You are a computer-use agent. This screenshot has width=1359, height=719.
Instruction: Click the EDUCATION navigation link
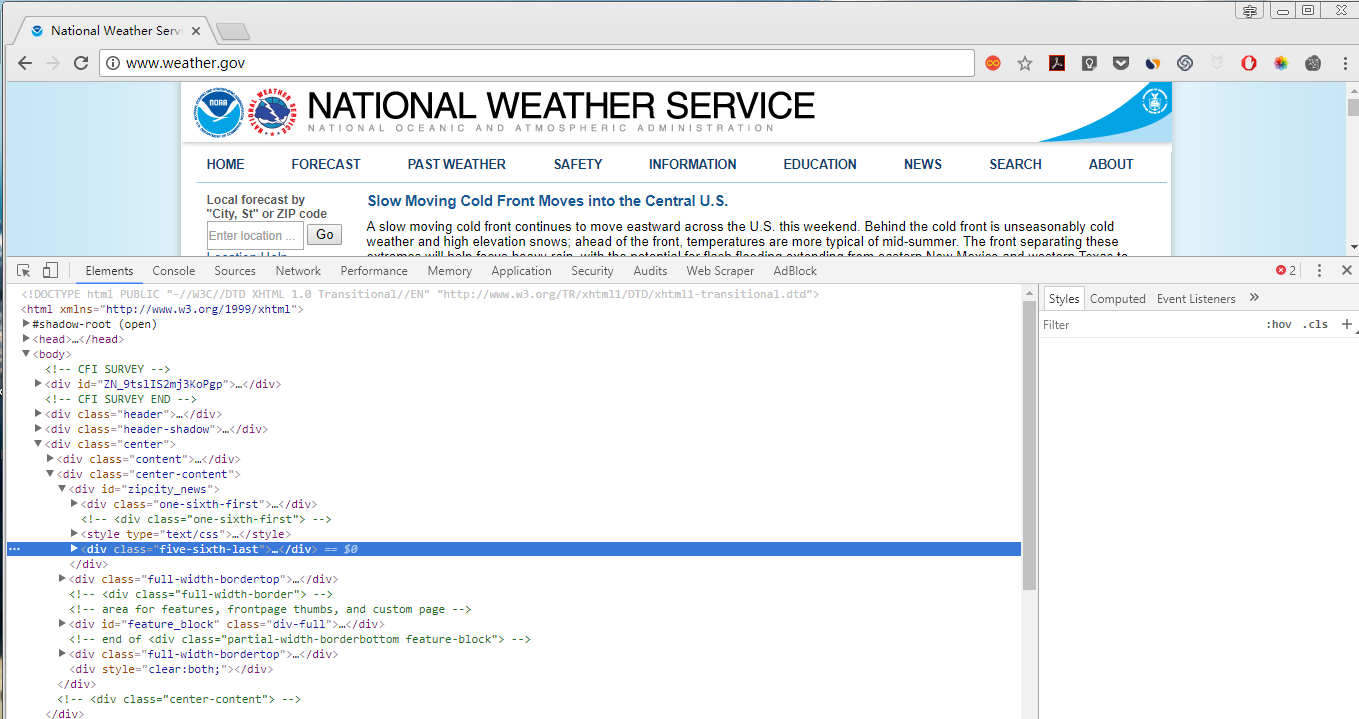coord(820,164)
